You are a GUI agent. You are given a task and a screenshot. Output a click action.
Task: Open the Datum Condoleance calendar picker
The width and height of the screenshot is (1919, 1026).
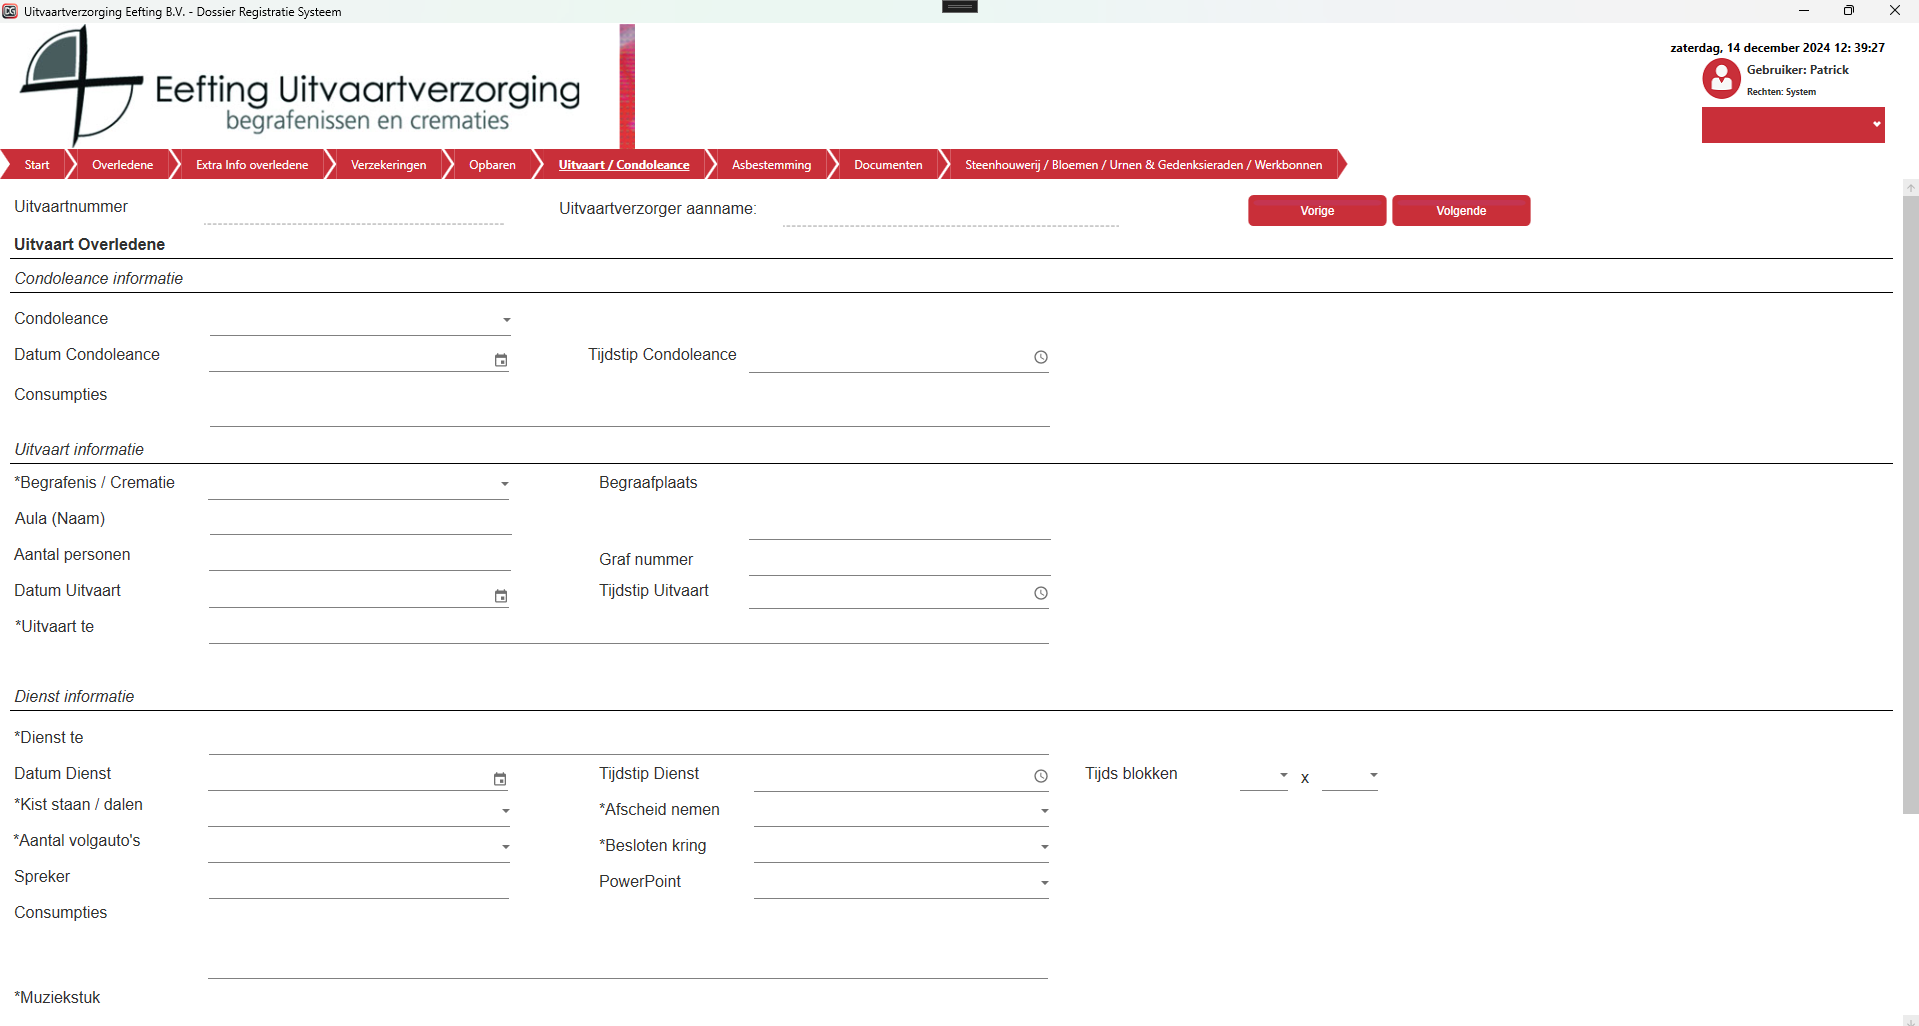(501, 360)
